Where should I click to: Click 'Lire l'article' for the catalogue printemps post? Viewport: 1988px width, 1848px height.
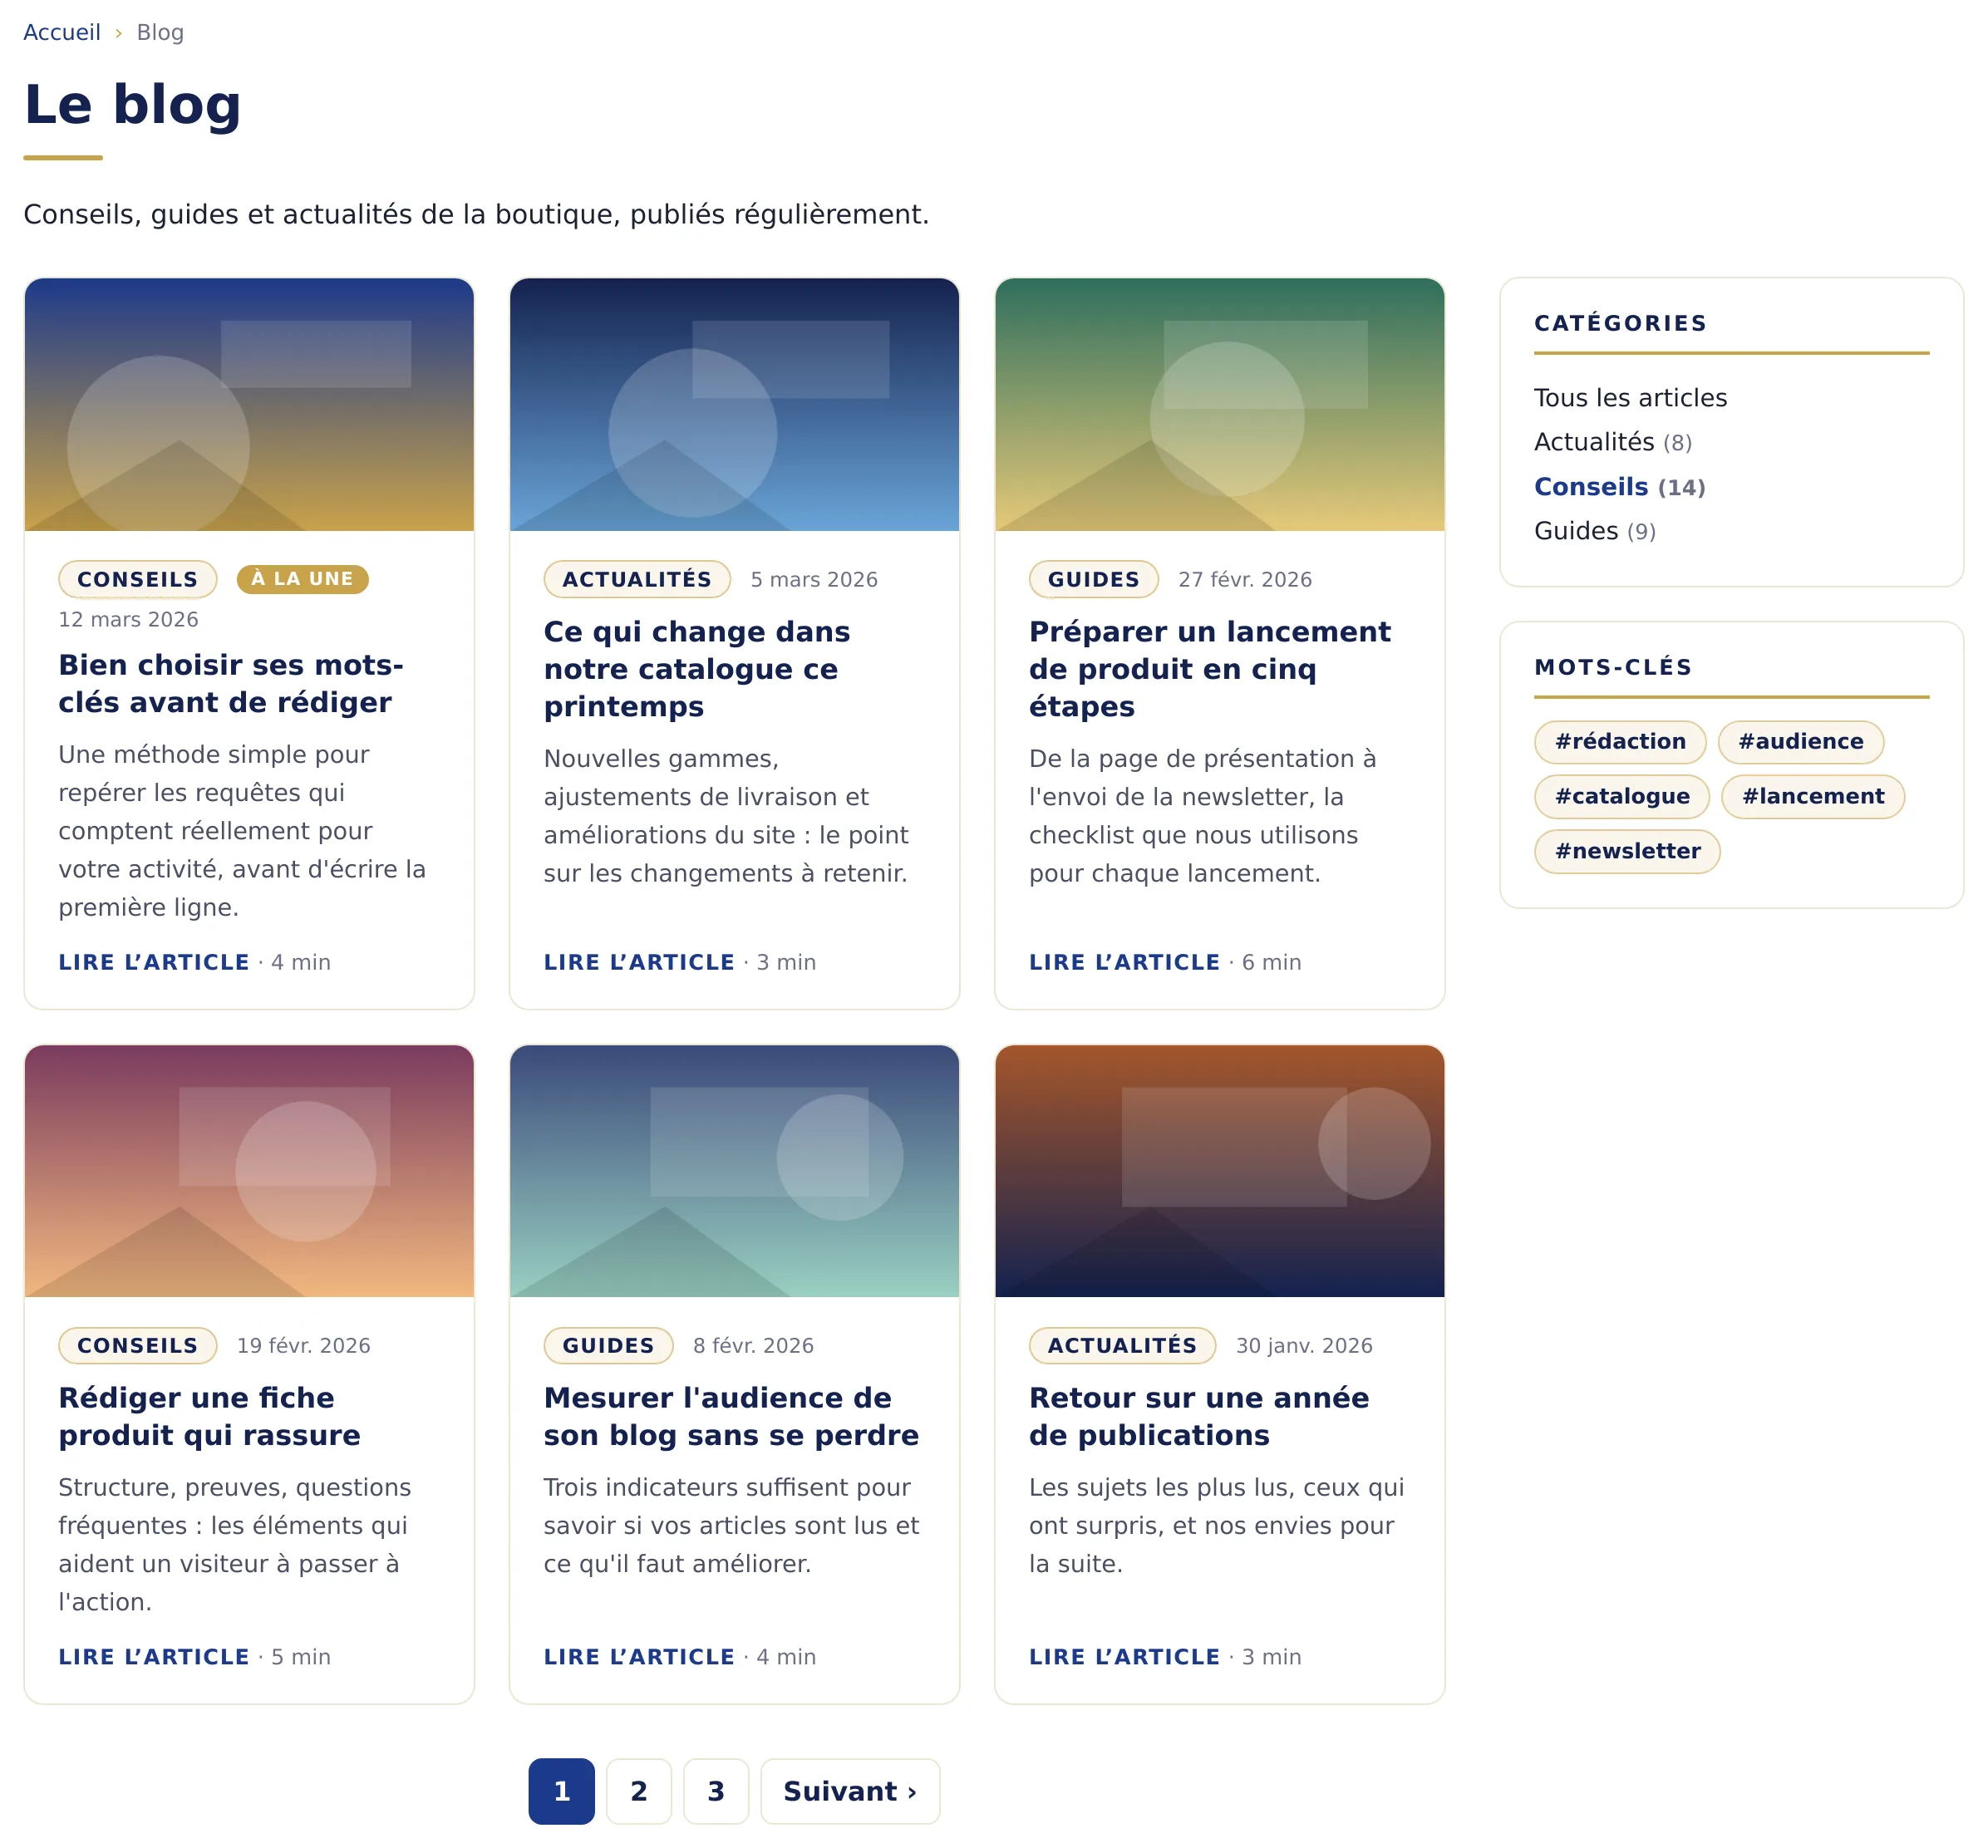tap(639, 962)
